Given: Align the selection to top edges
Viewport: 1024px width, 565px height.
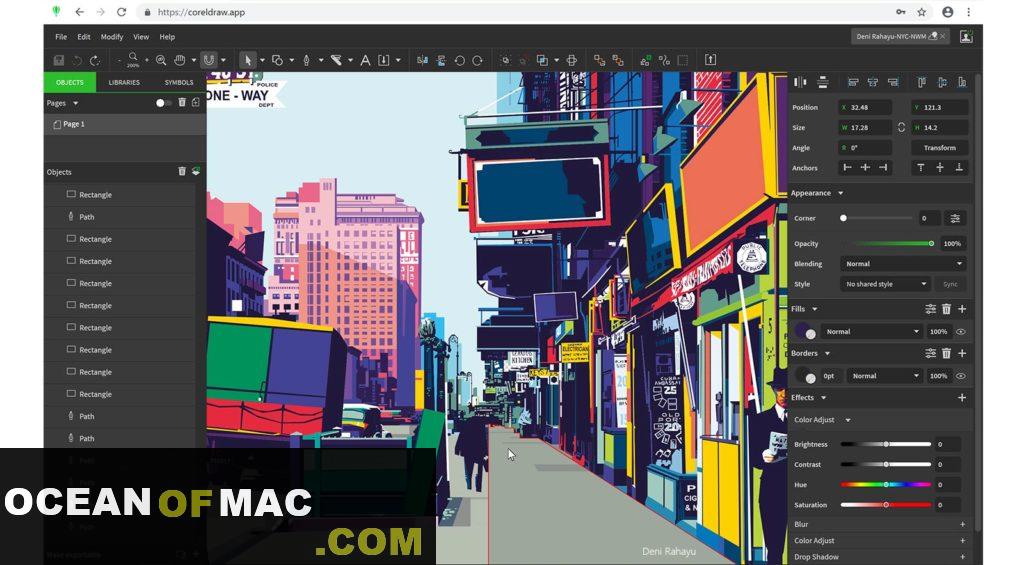Looking at the screenshot, I should [921, 82].
